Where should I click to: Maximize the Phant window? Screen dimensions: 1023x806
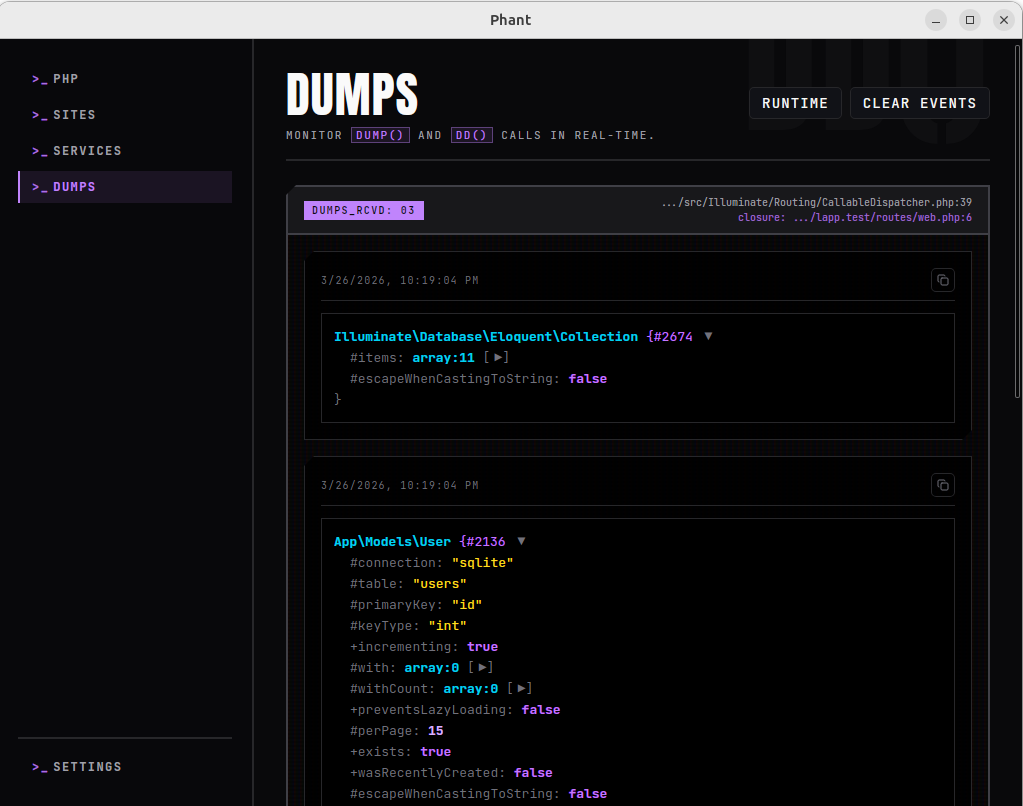pos(970,20)
